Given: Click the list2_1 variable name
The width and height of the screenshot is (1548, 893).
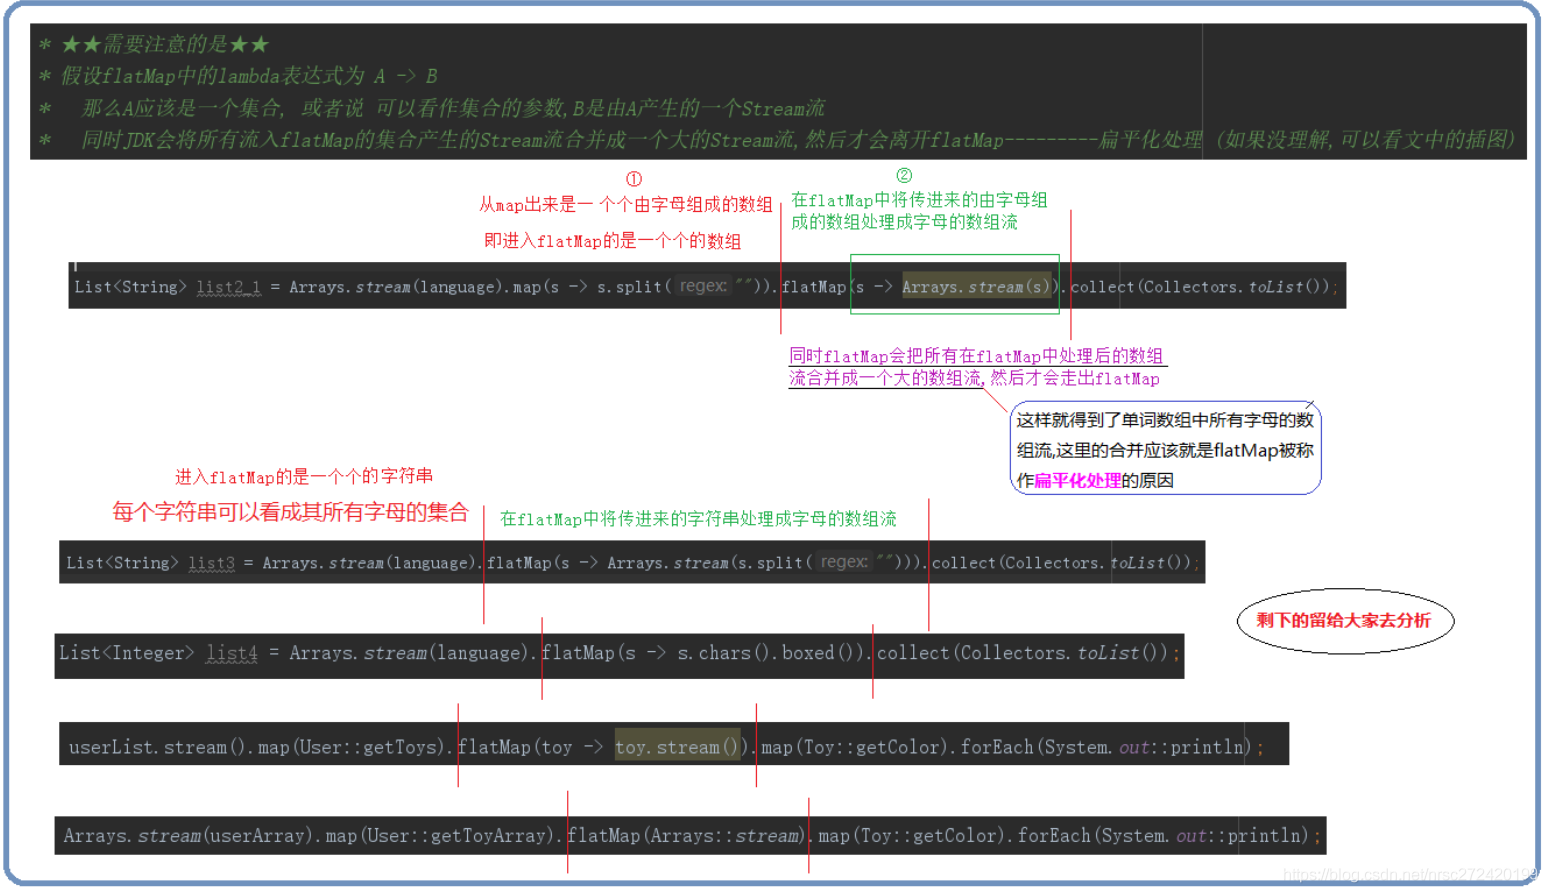Looking at the screenshot, I should [228, 287].
